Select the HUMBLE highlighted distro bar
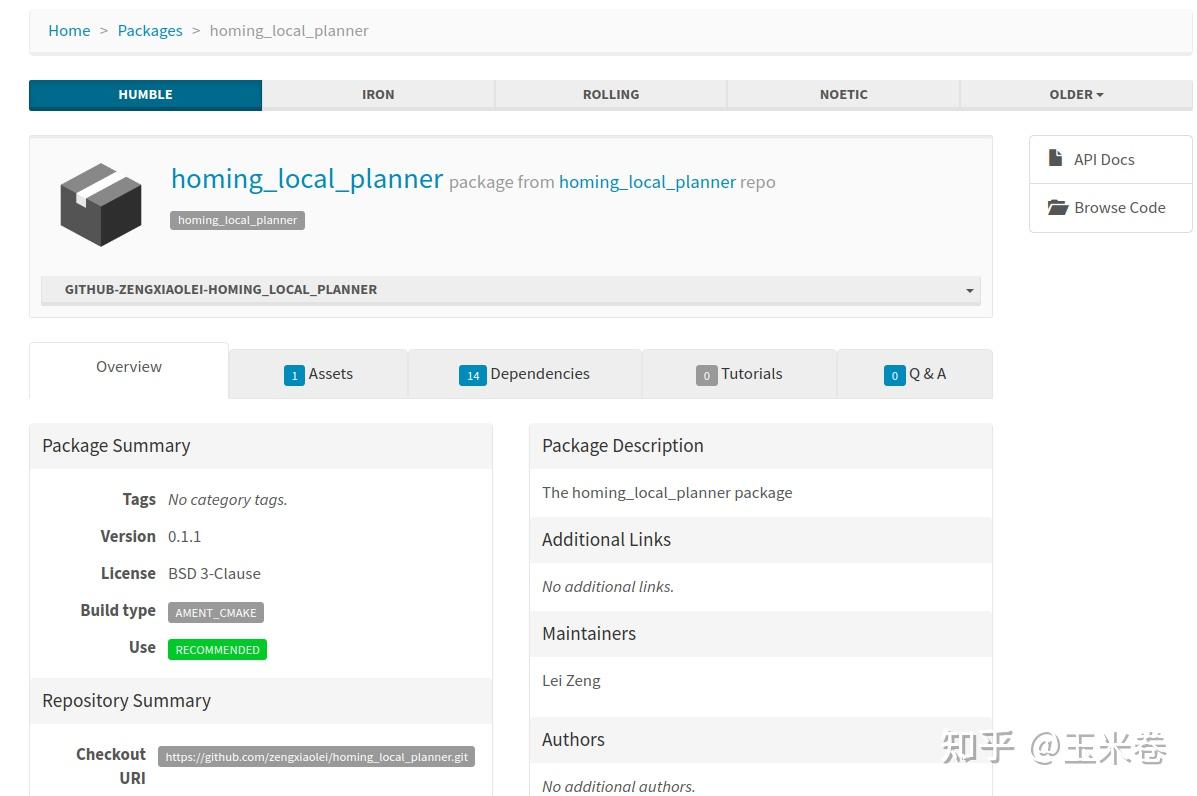This screenshot has width=1197, height=796. (x=145, y=94)
